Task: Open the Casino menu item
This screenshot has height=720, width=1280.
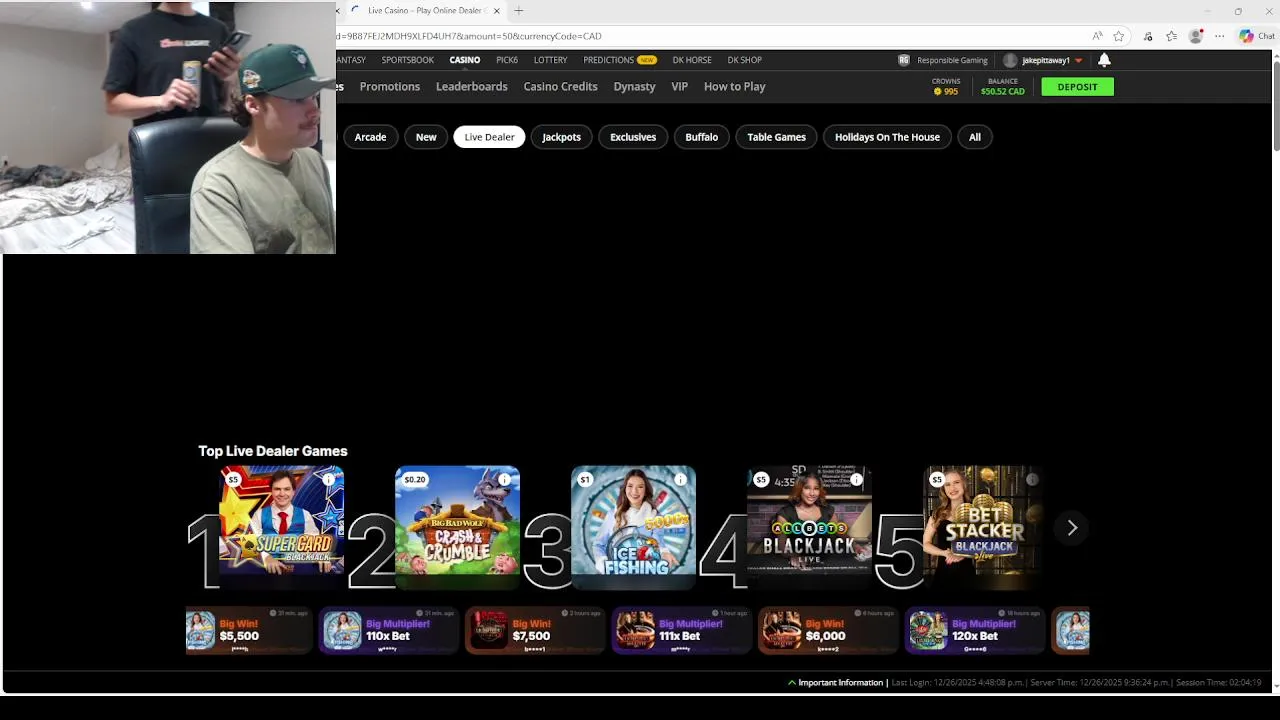Action: (465, 60)
